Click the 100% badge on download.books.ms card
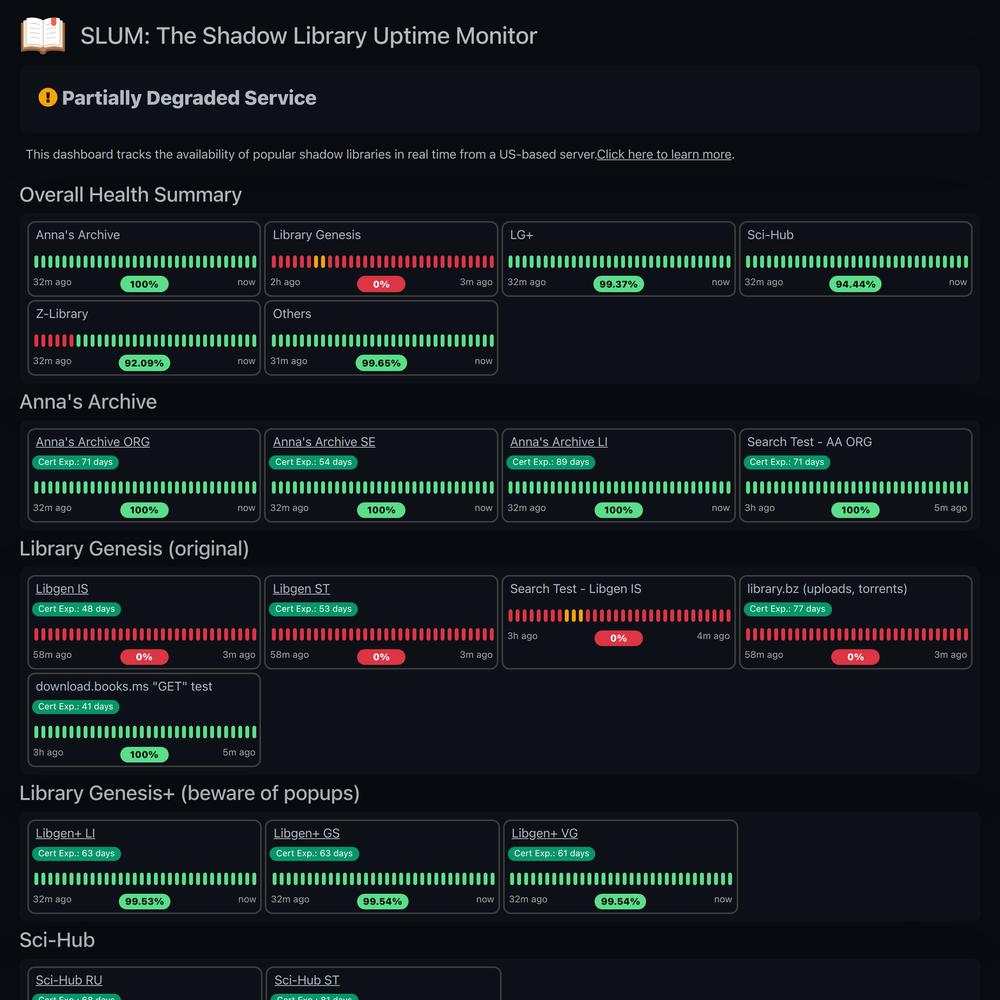The height and width of the screenshot is (1000, 1000). pos(144,754)
